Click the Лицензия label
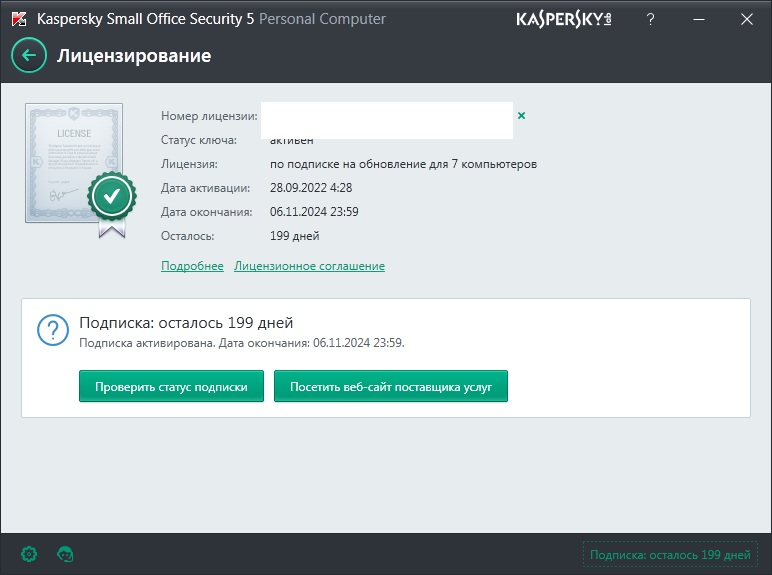772x575 pixels. pyautogui.click(x=189, y=164)
